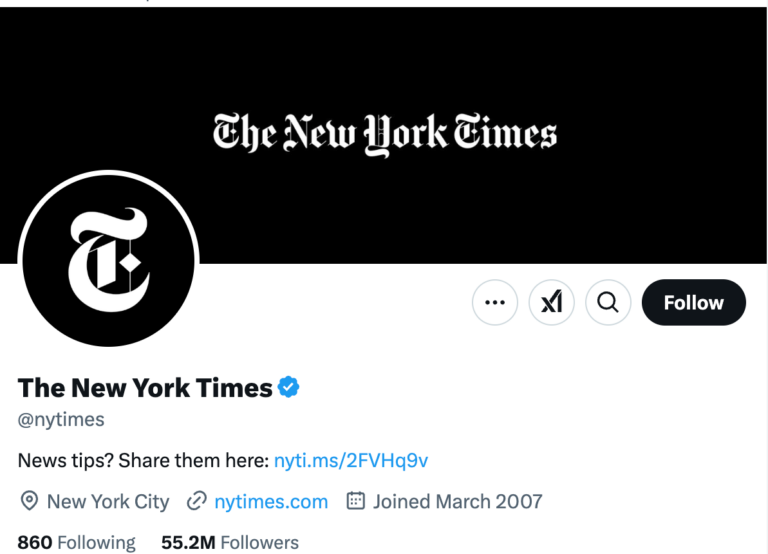Viewport: 768px width, 554px height.
Task: View the 860 Following list
Action: click(x=76, y=543)
